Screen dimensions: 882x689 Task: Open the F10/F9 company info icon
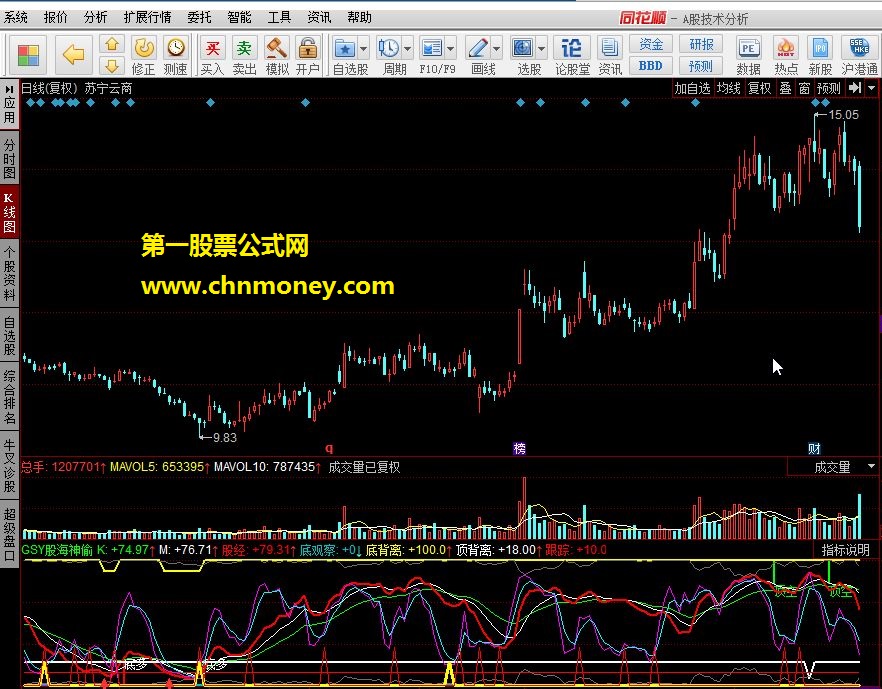click(x=431, y=48)
